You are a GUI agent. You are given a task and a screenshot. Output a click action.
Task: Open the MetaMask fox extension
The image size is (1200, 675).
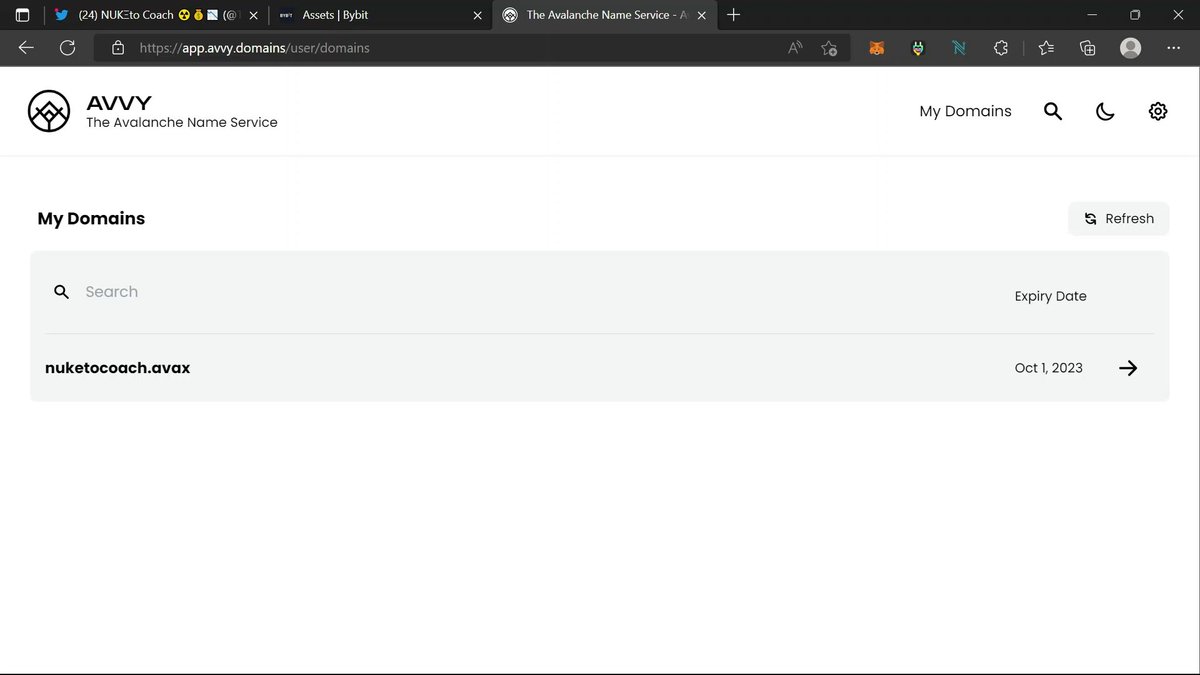click(x=877, y=48)
